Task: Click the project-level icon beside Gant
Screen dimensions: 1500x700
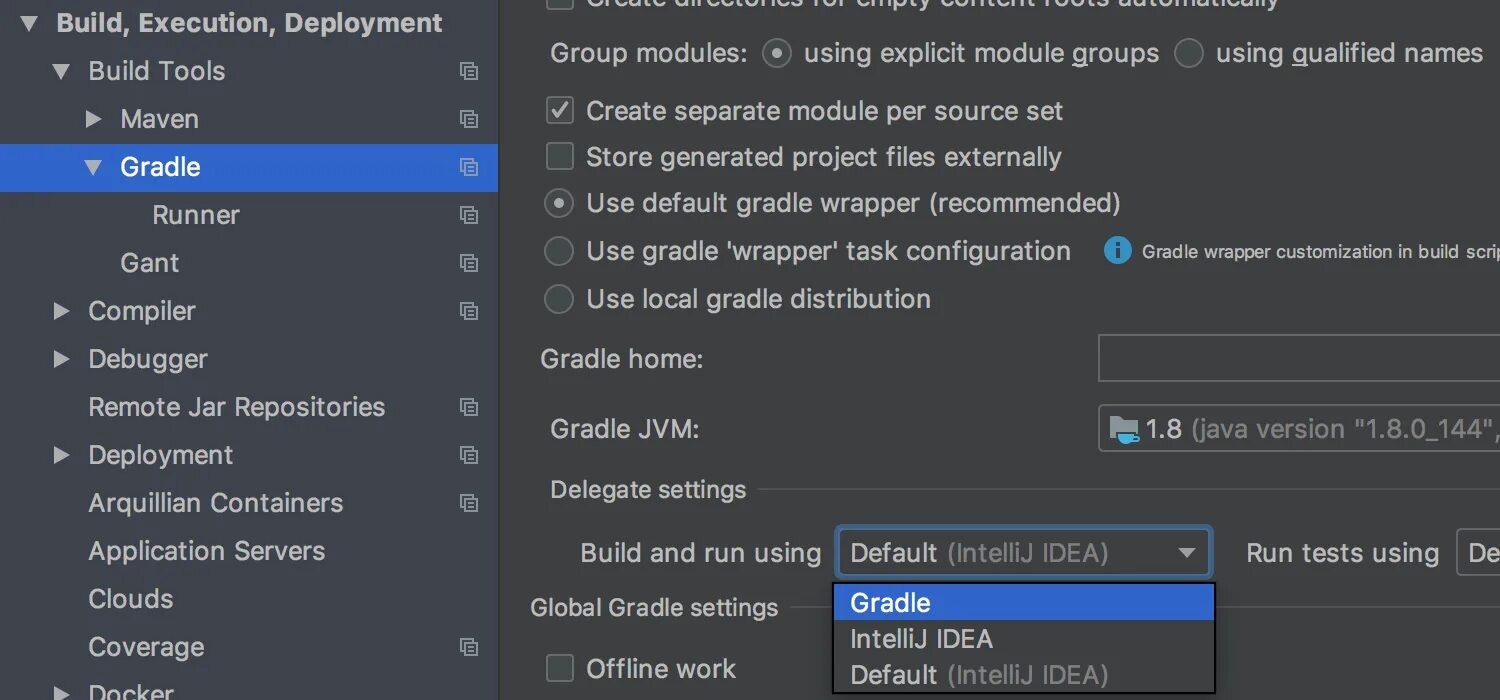Action: (468, 263)
